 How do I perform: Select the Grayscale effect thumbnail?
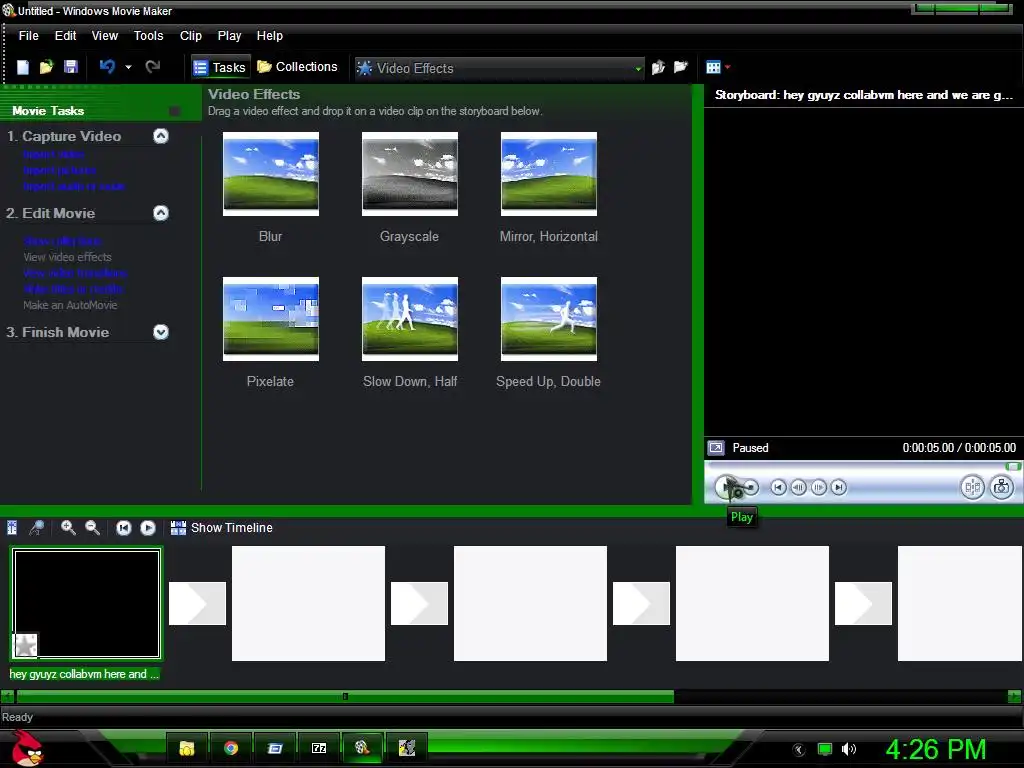point(409,174)
